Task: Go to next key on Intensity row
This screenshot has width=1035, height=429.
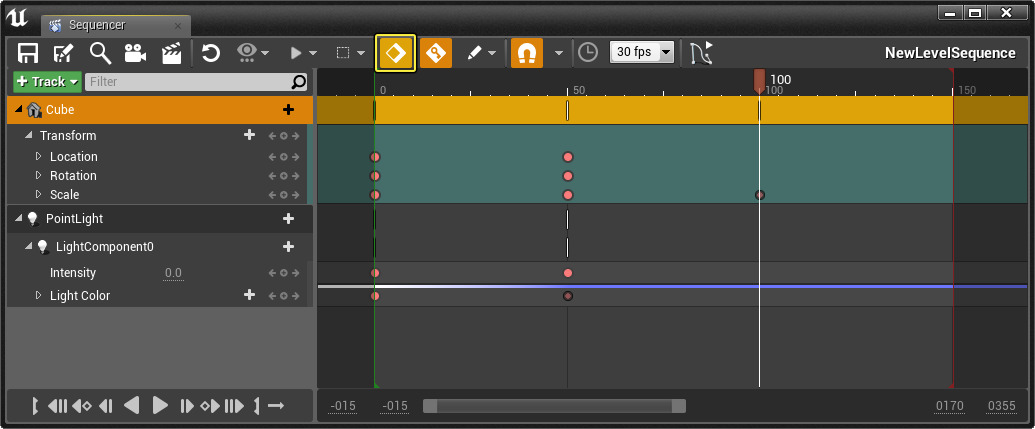Action: [x=295, y=273]
